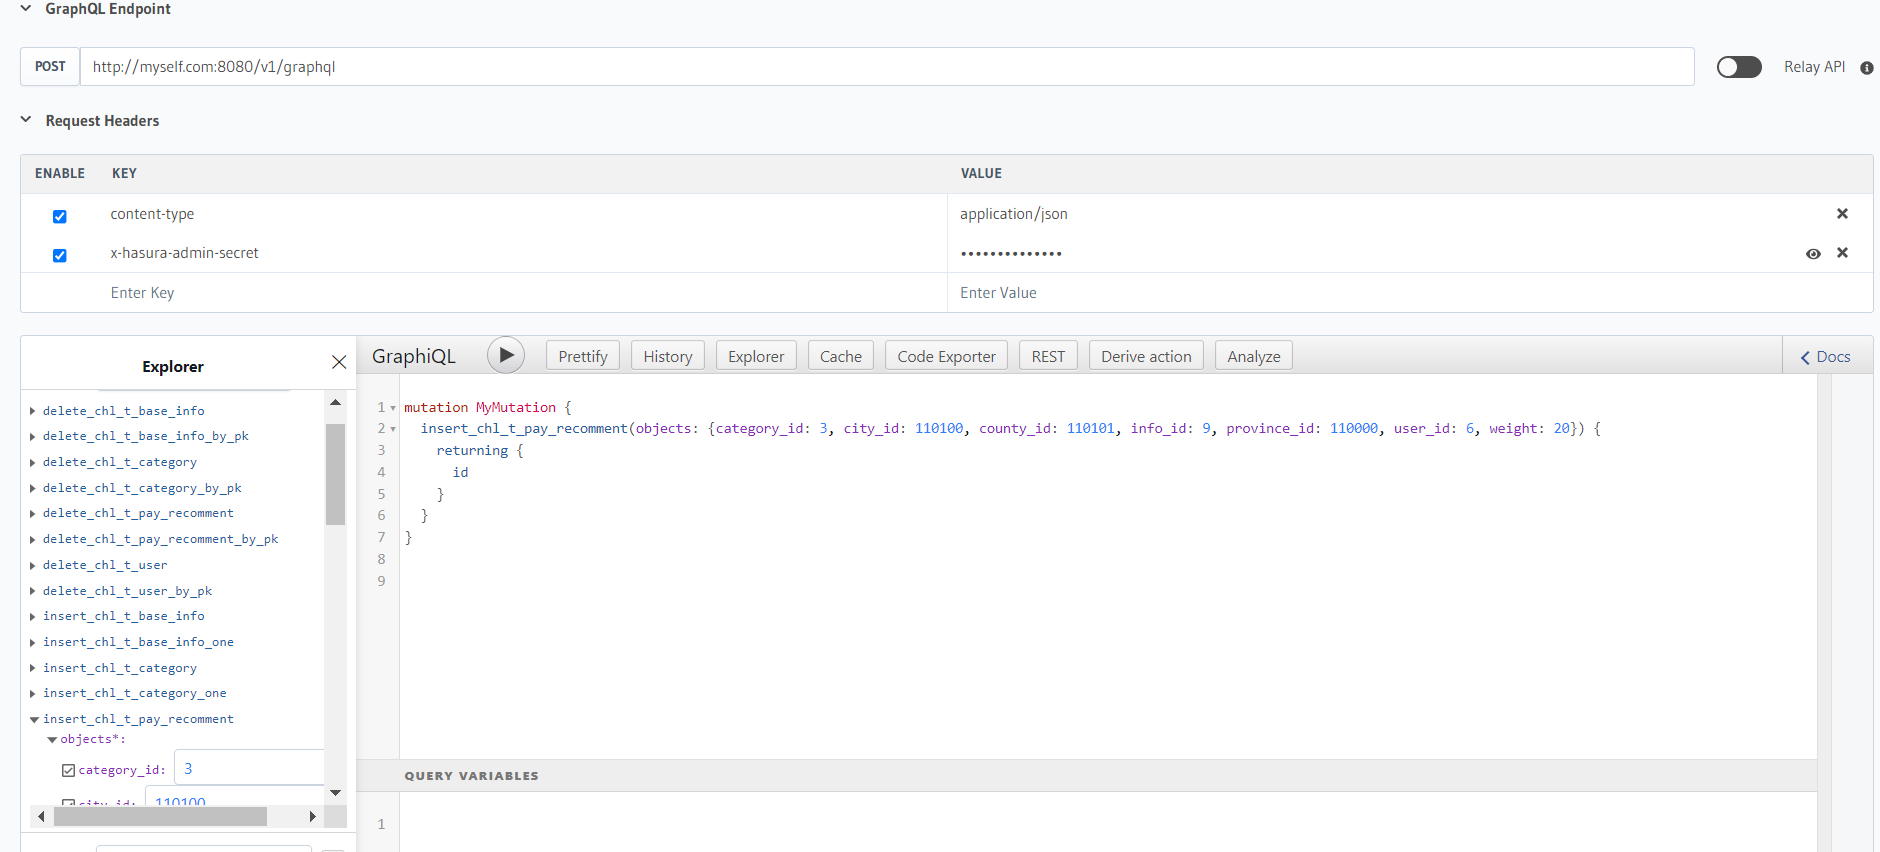Screen dimensions: 1880x852
Task: Click the QUERY VARIABLES header bar
Action: click(x=1087, y=775)
